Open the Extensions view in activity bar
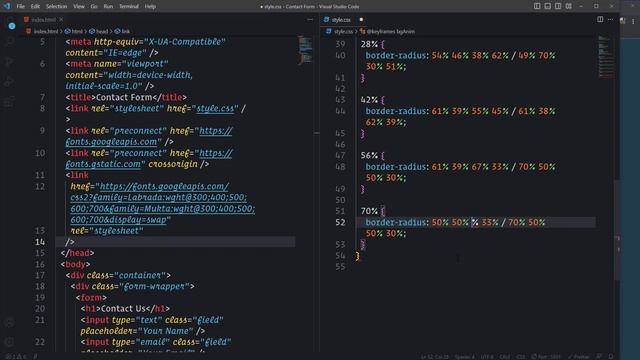640x360 pixels. [10, 102]
